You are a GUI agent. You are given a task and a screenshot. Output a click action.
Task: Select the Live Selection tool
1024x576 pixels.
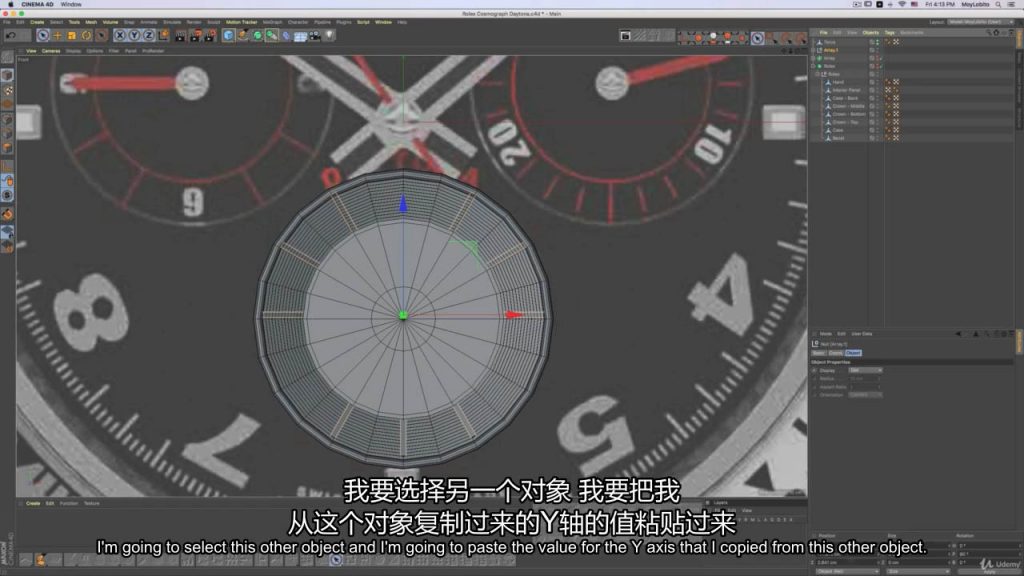coord(43,35)
